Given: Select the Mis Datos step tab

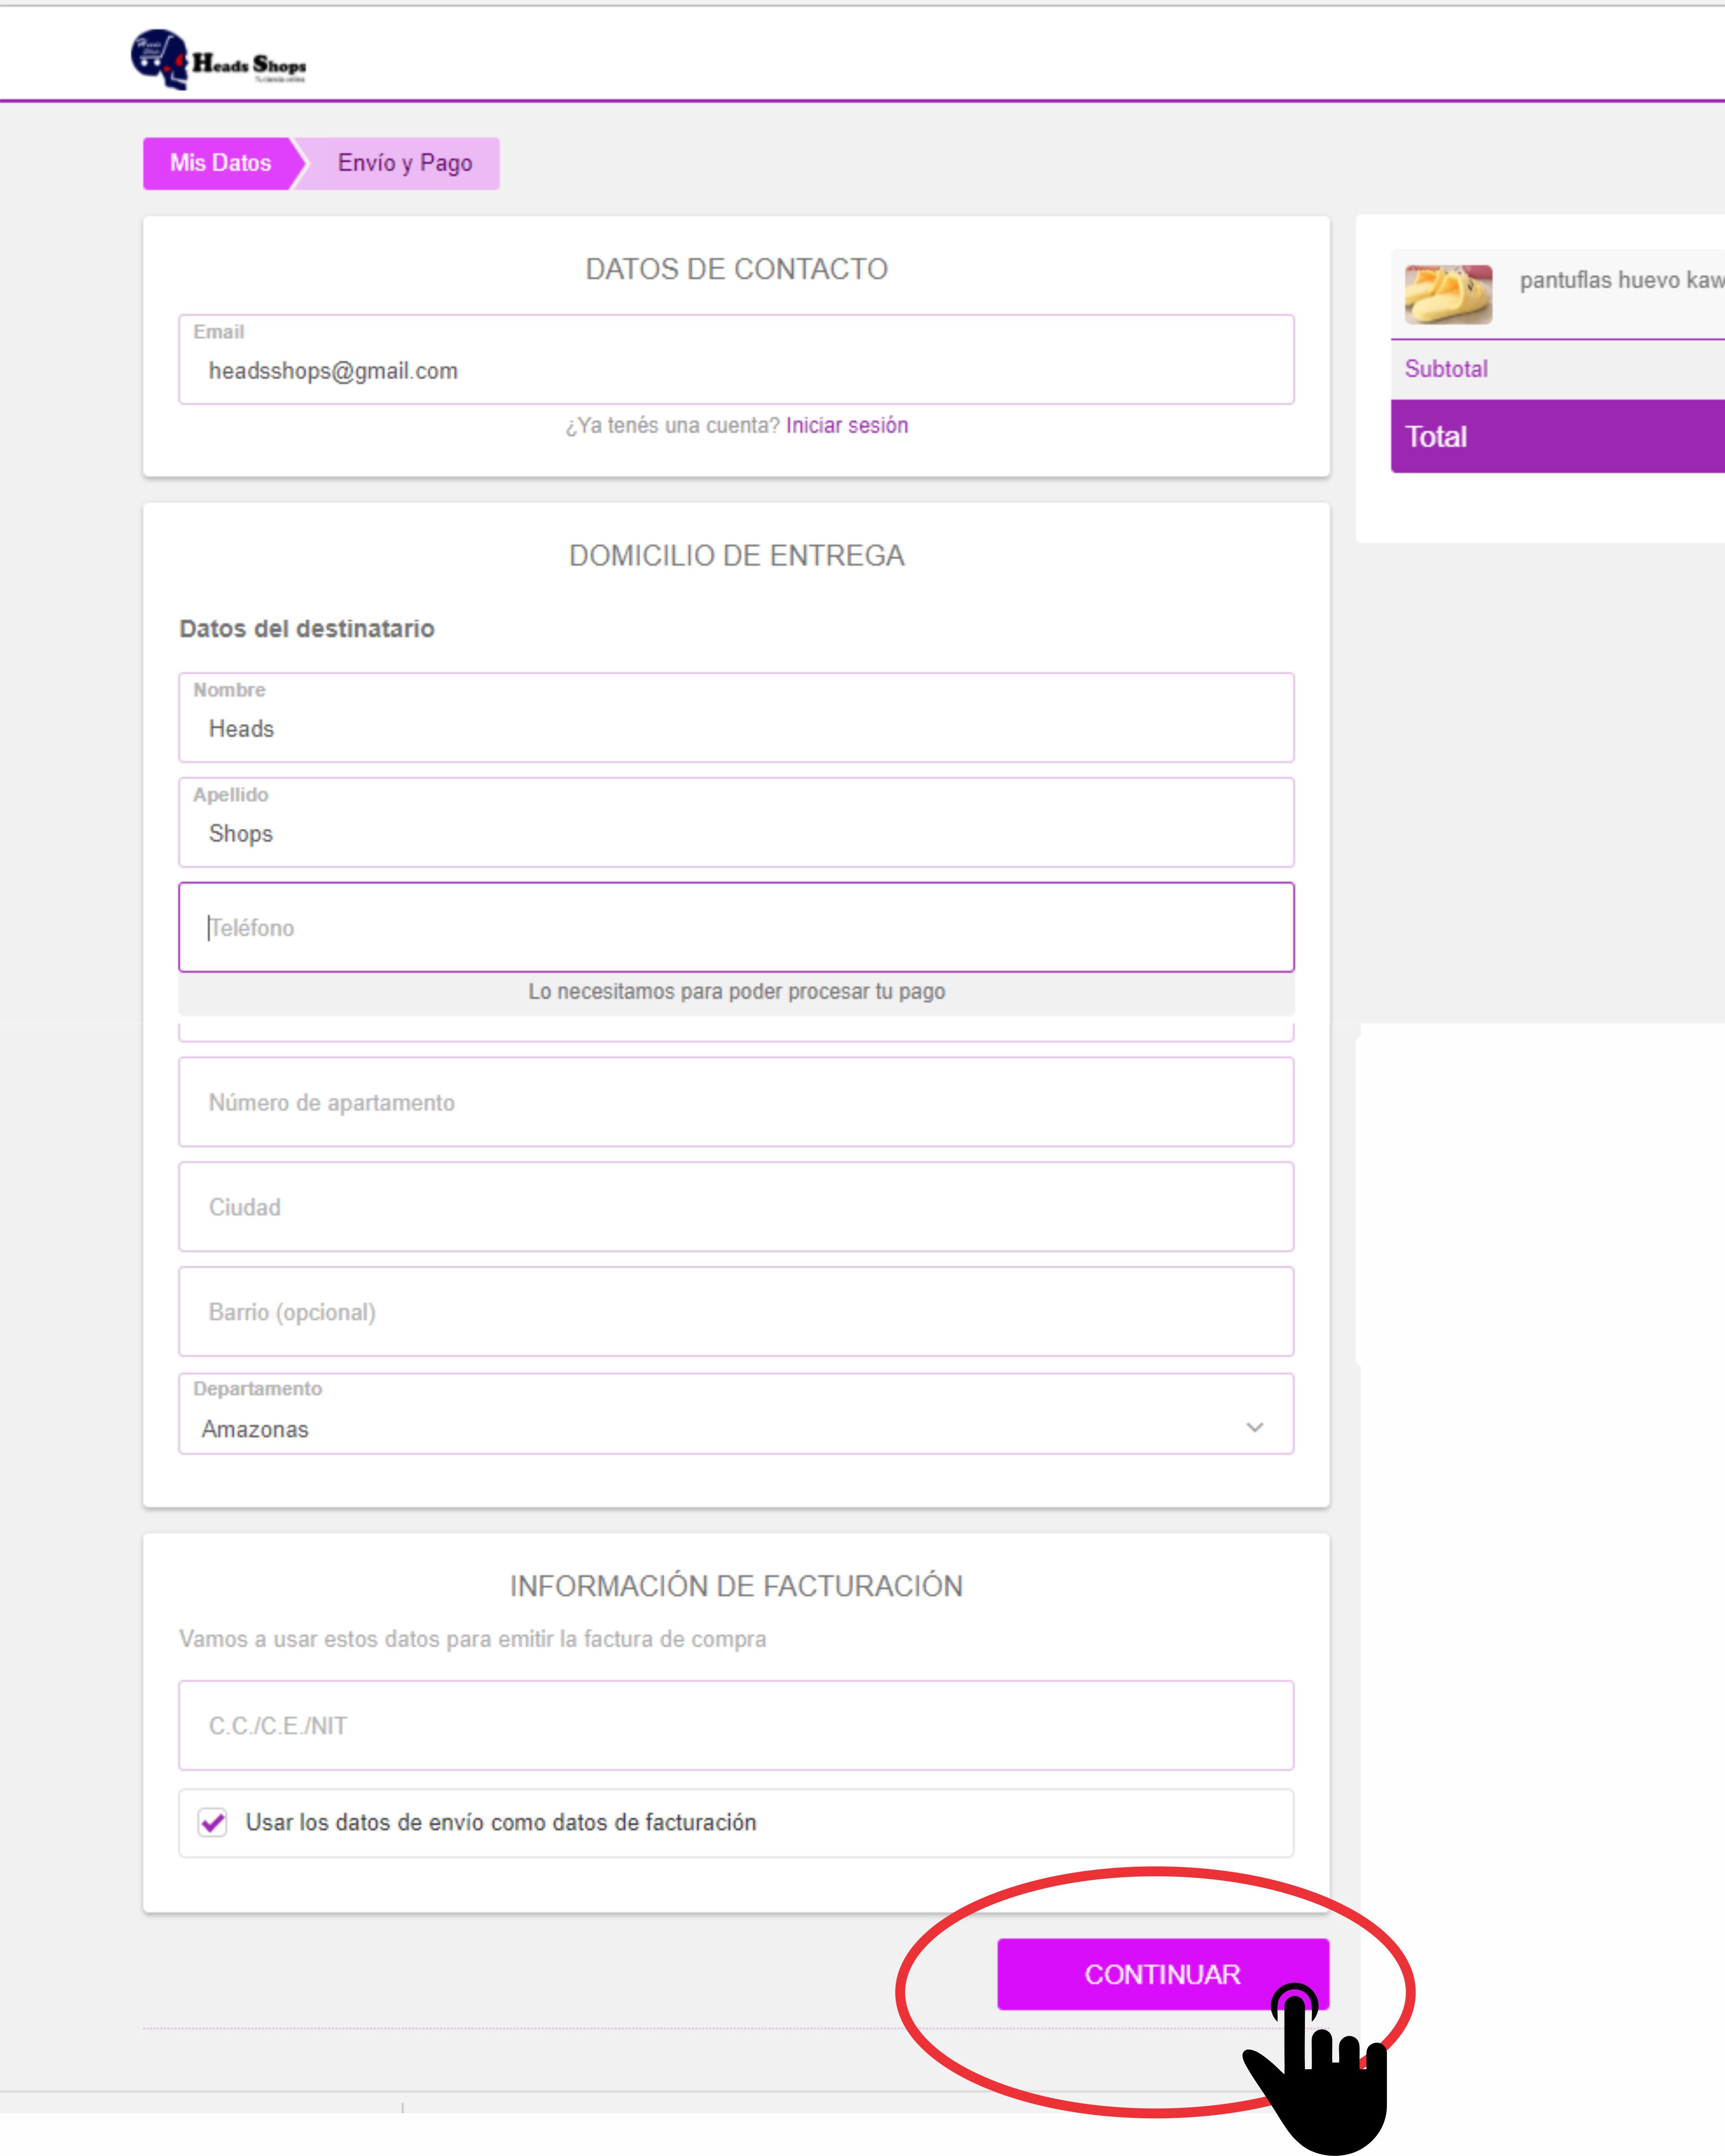Looking at the screenshot, I should [221, 163].
